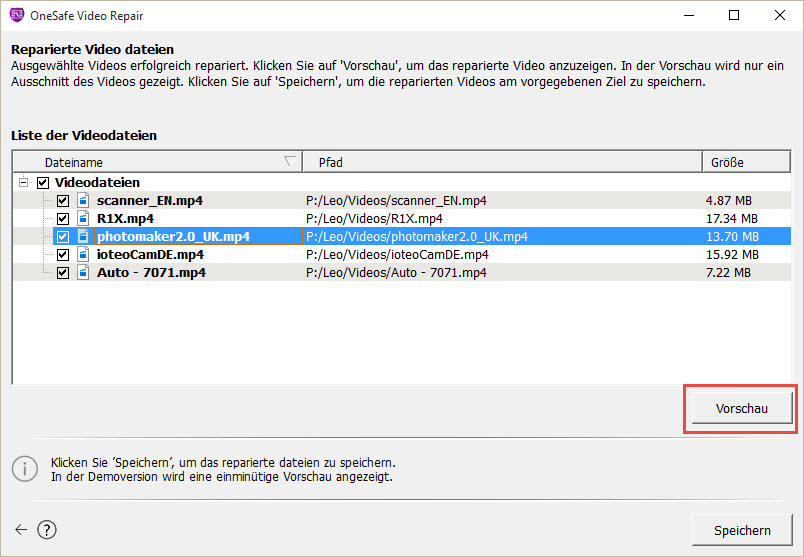The height and width of the screenshot is (557, 804).
Task: Collapse the Videodateien tree node
Action: (x=23, y=182)
